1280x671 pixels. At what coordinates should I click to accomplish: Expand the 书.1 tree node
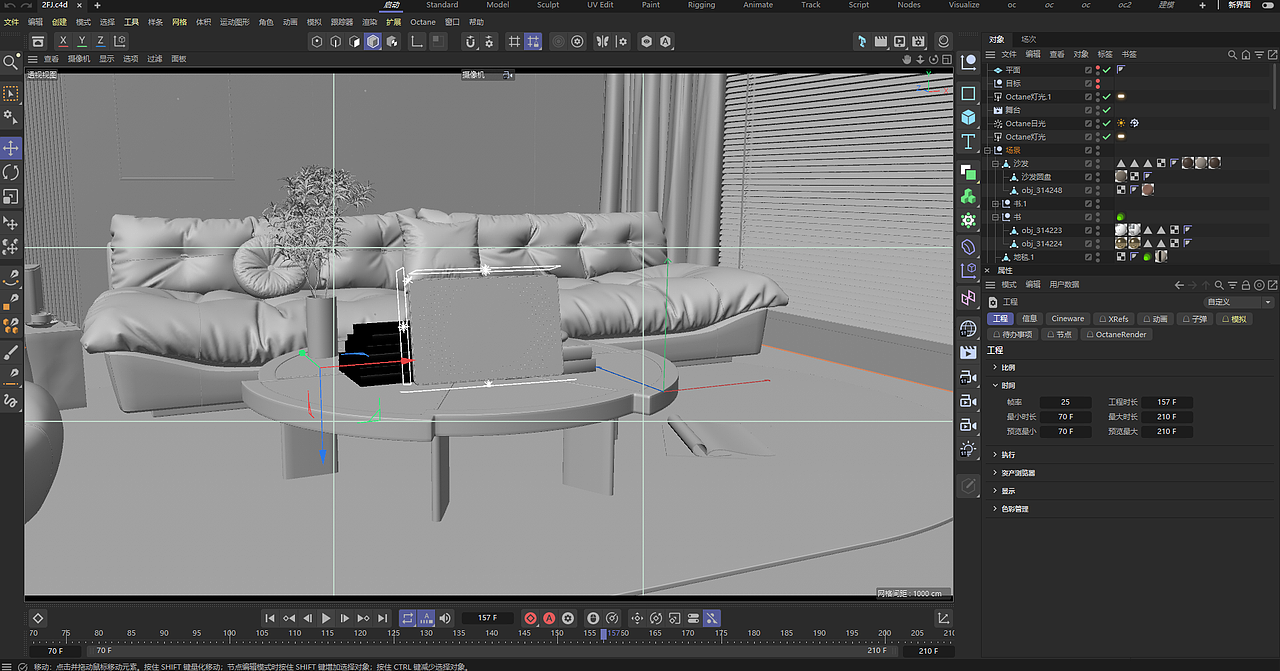click(995, 203)
